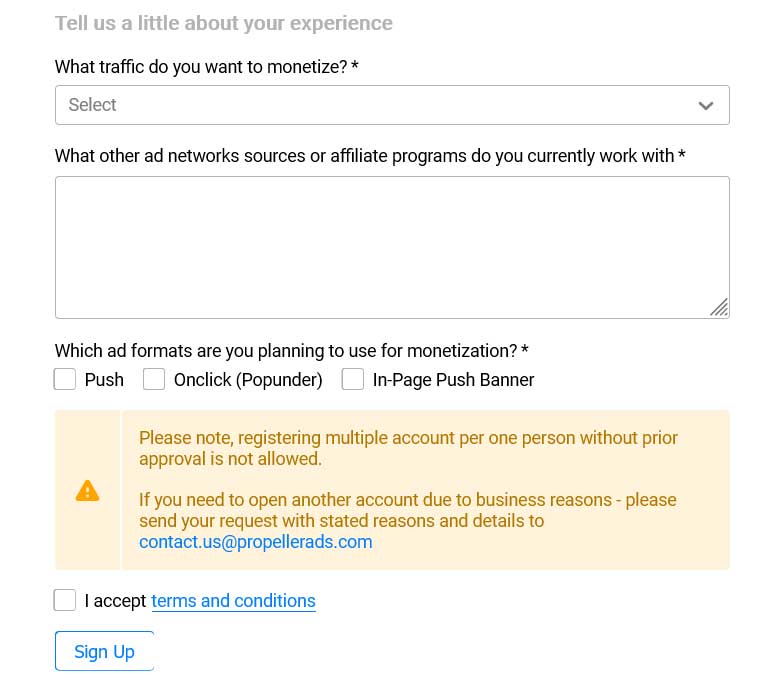Click the 'Tell us a little' heading
The width and height of the screenshot is (776, 699).
point(224,23)
